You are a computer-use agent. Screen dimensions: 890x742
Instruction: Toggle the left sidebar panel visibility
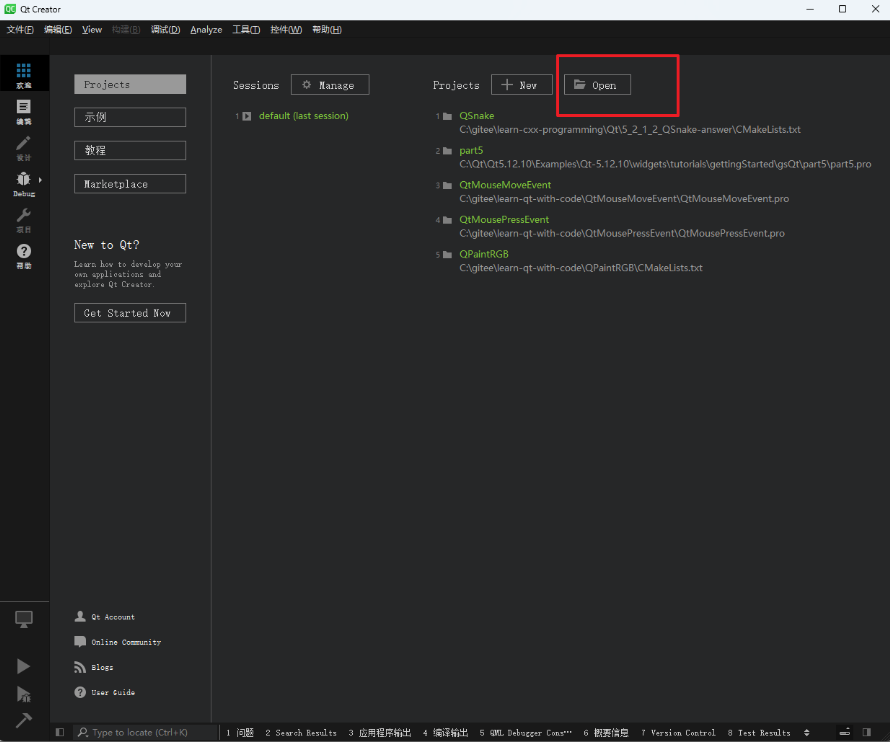point(58,732)
